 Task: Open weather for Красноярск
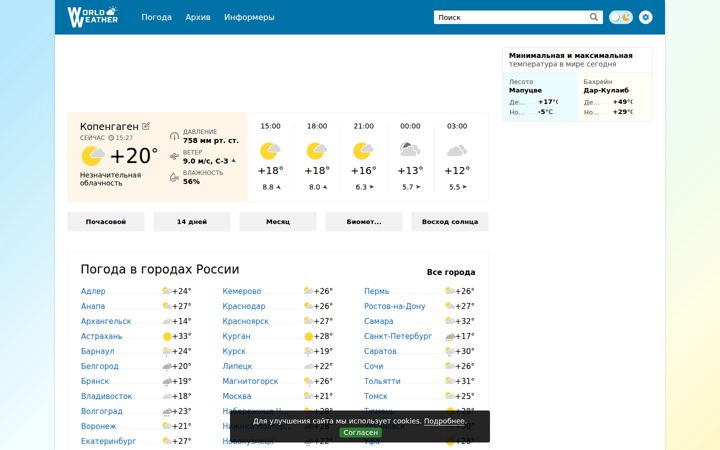click(x=246, y=321)
